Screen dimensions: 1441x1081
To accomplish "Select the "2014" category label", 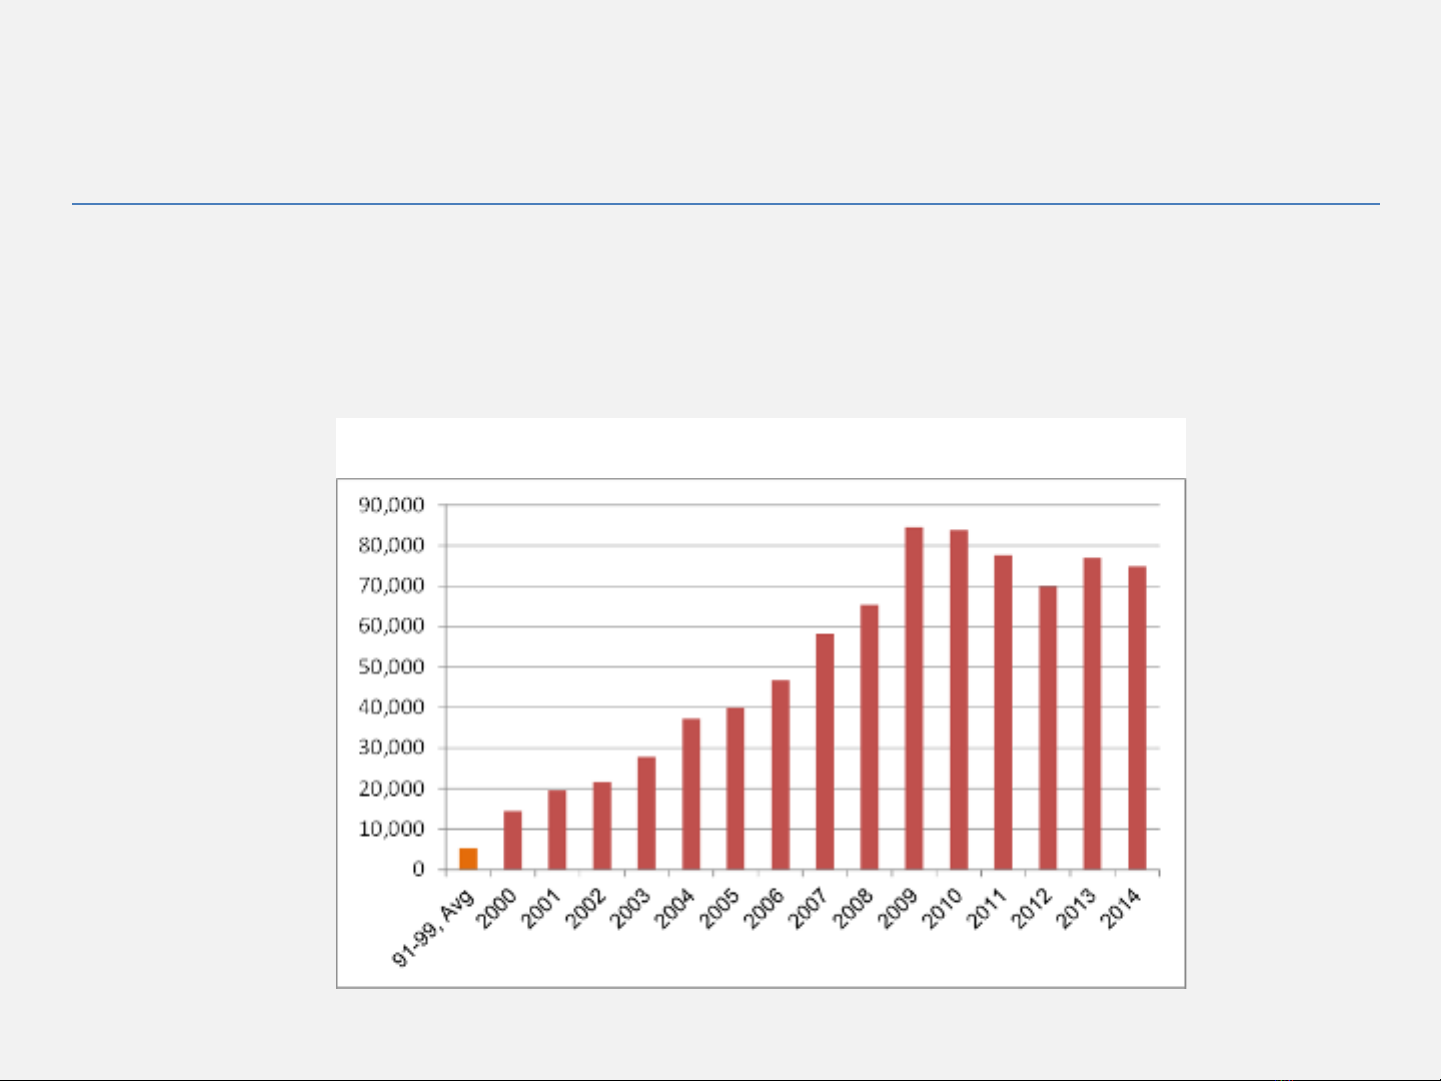I will (1121, 908).
